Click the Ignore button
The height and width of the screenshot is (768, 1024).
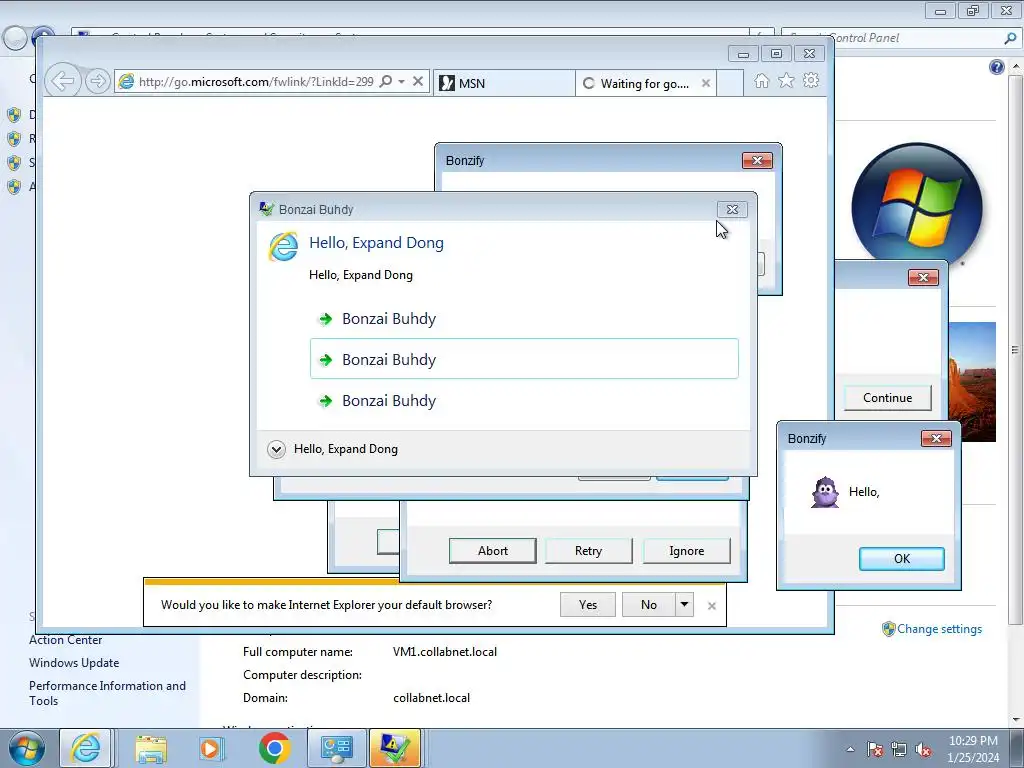point(686,551)
